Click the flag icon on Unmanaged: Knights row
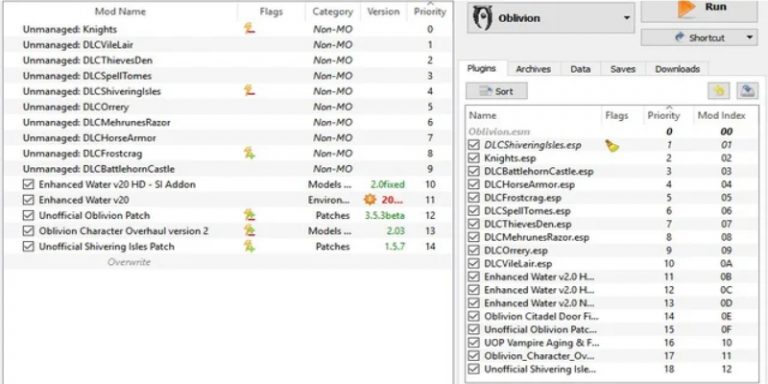Viewport: 768px width, 384px height. tap(249, 29)
